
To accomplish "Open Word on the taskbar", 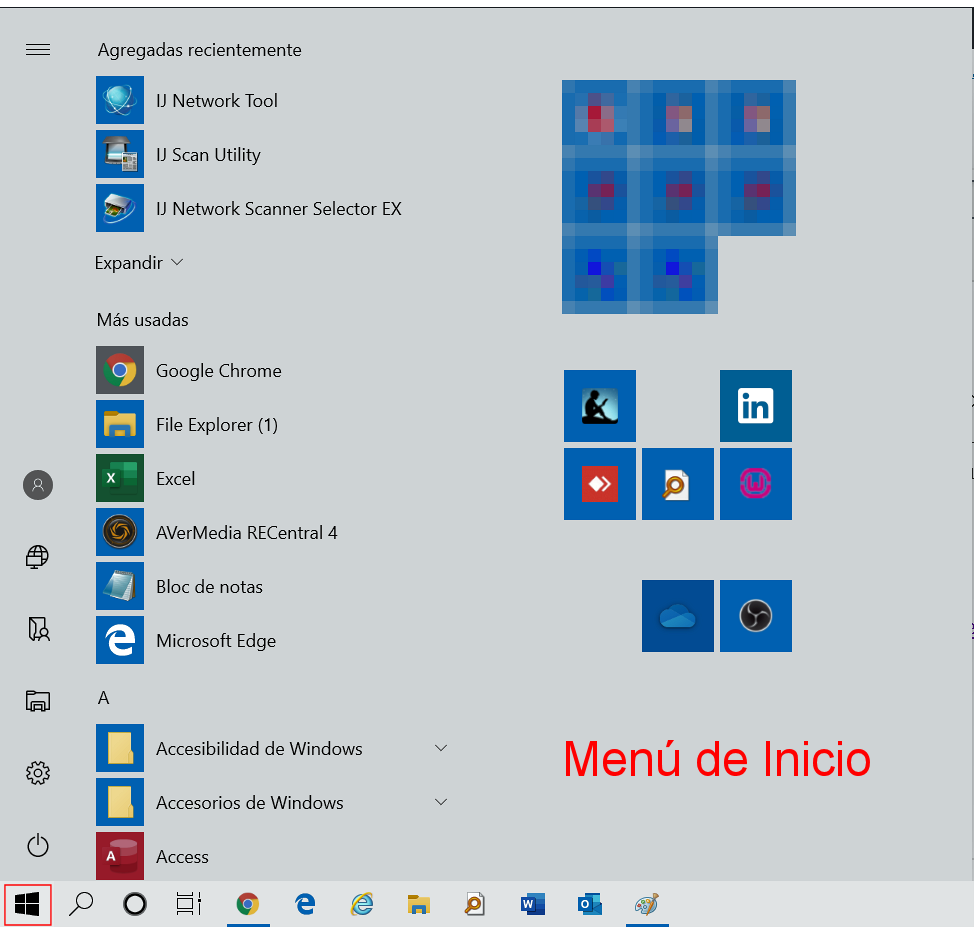I will 532,904.
